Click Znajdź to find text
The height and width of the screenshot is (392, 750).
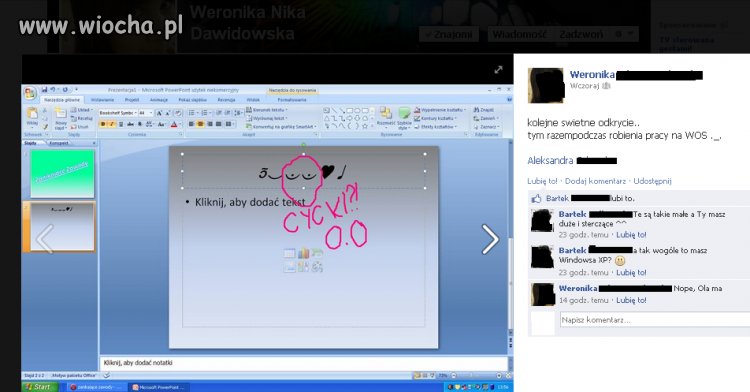click(484, 110)
